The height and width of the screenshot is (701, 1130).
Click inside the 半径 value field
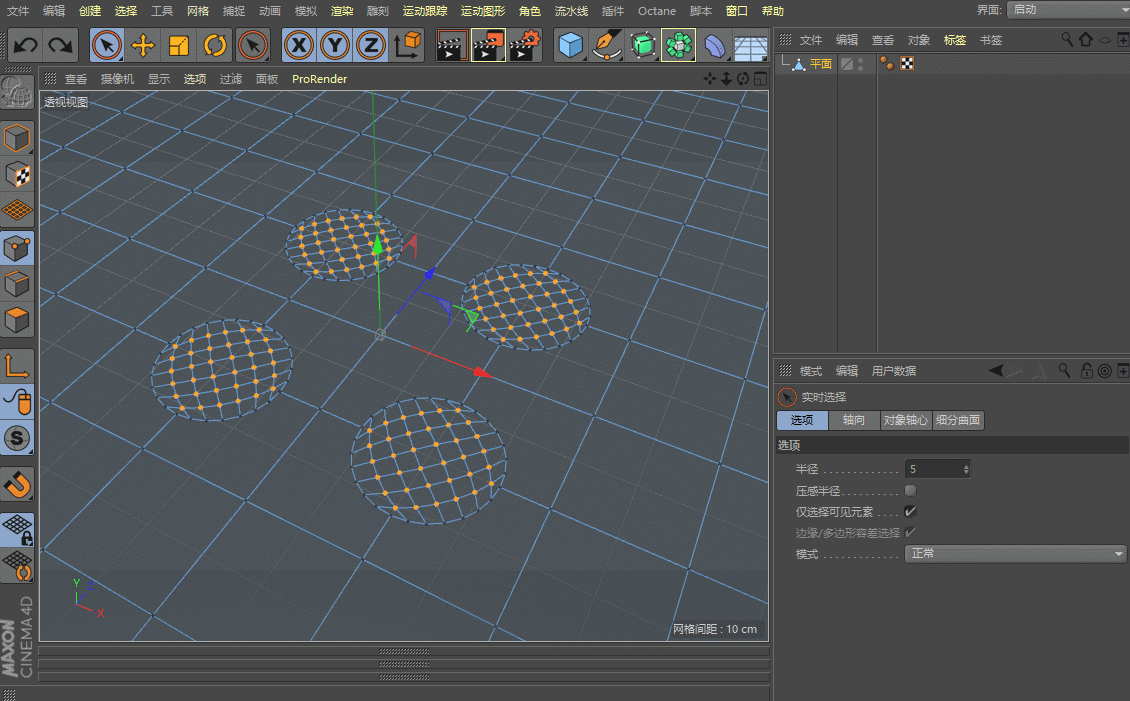pos(930,468)
